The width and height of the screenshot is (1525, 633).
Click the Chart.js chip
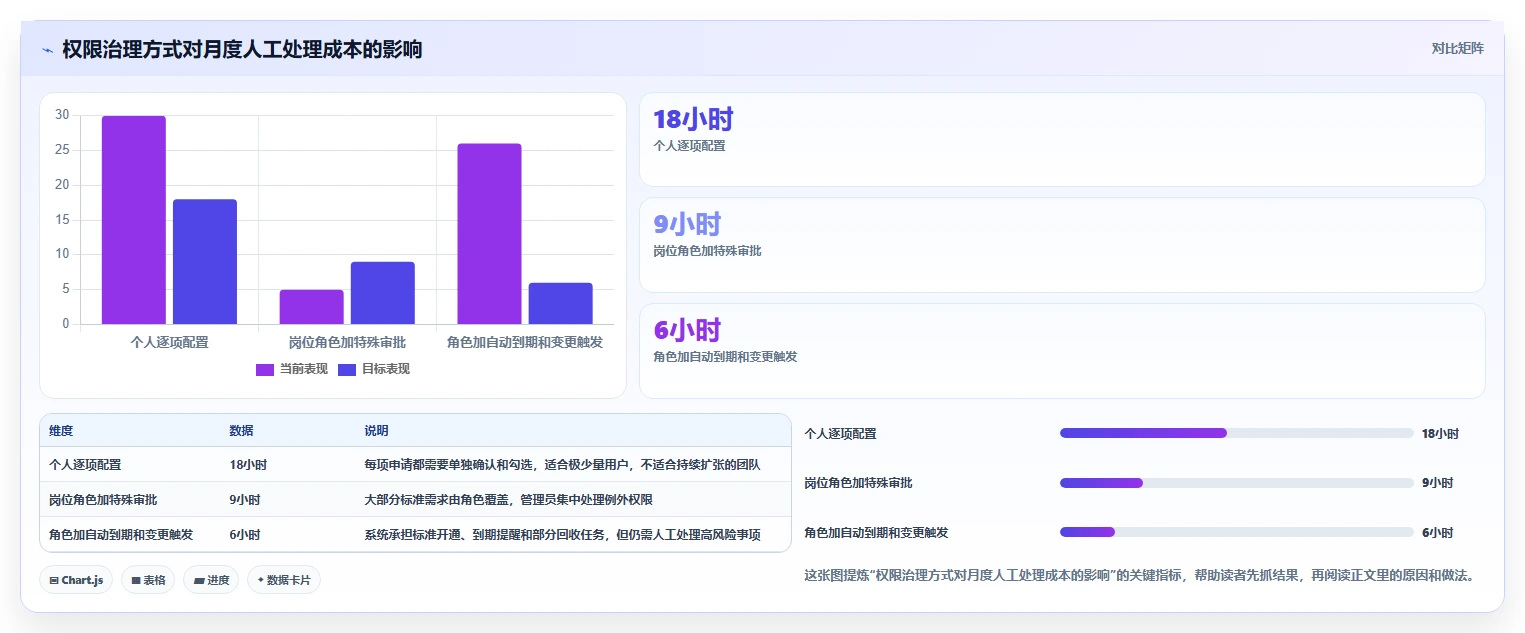76,580
